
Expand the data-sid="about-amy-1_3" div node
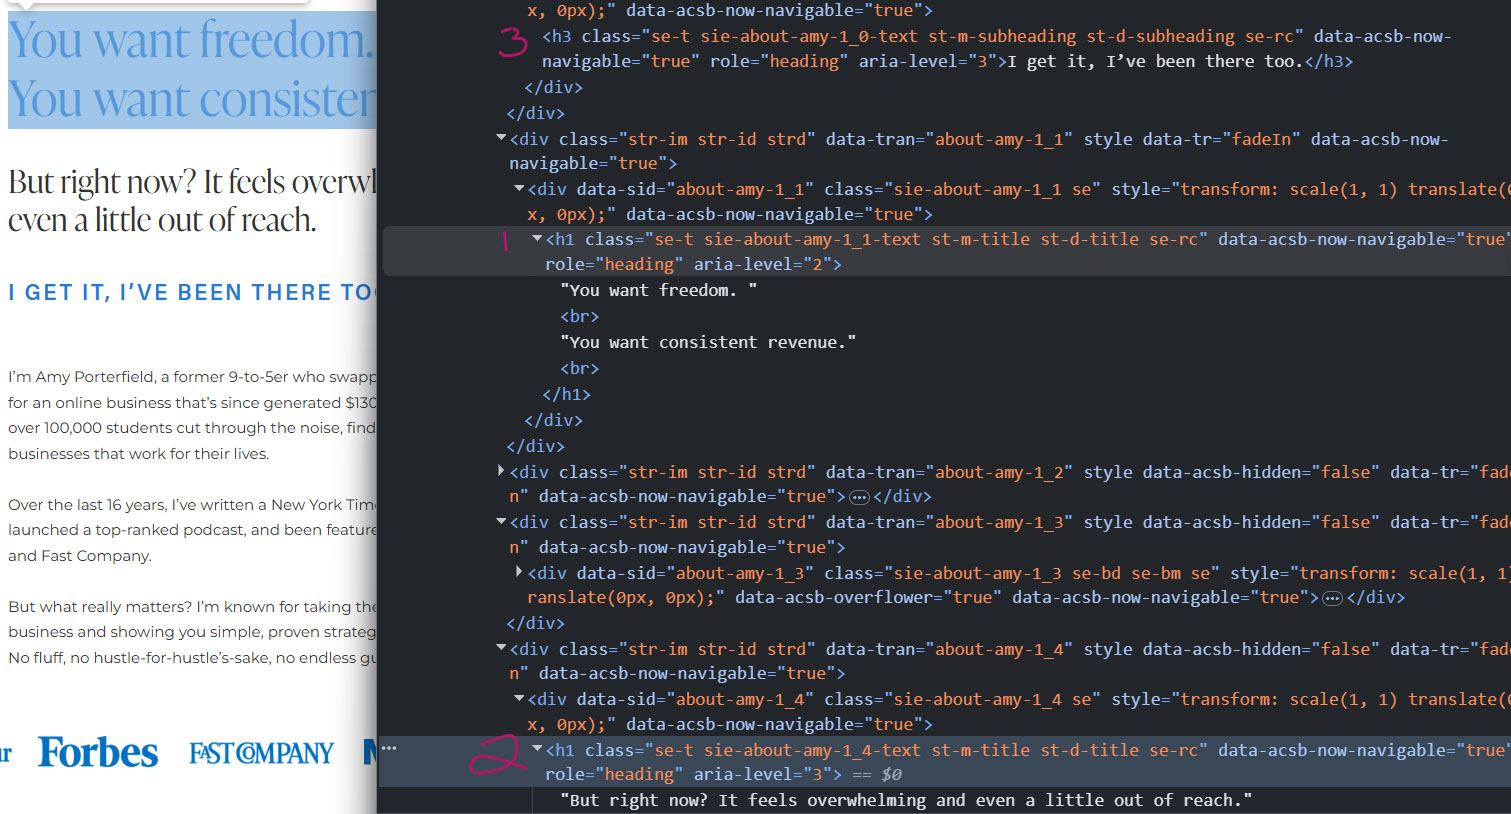pos(519,571)
